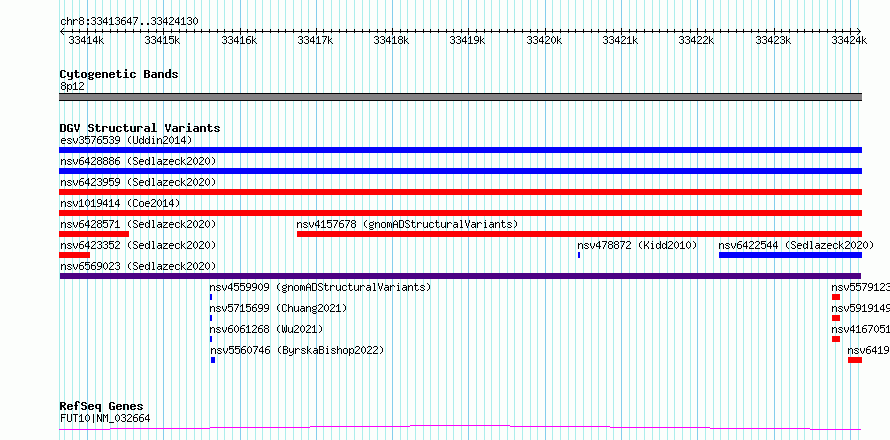Click the Cytogenetic Bands track title
Viewport: 890px width, 440px height.
[119, 74]
